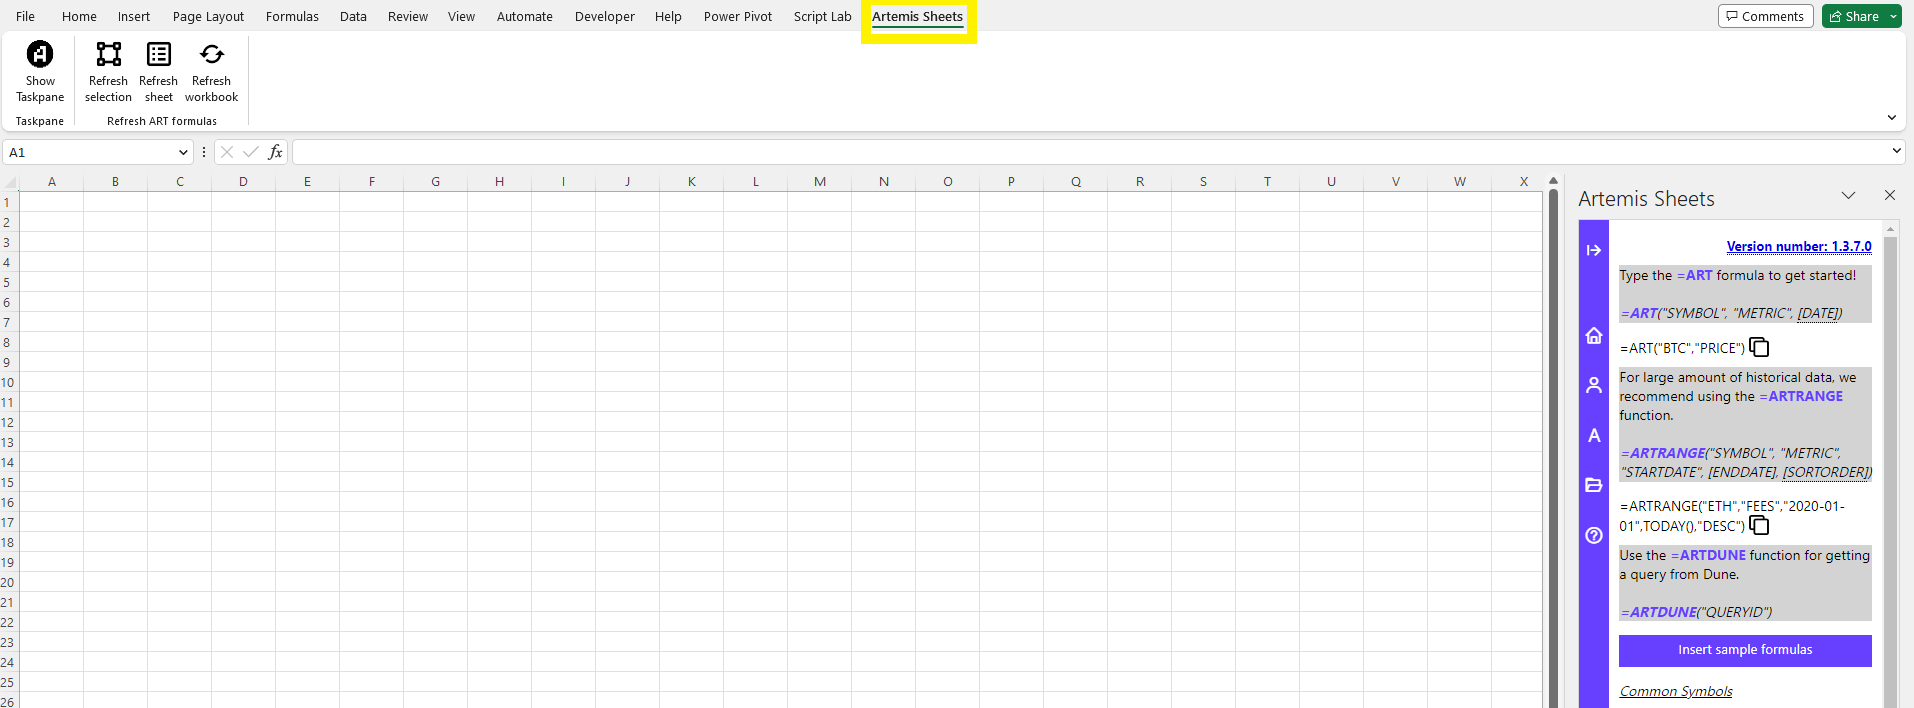Open the File menu

(26, 16)
